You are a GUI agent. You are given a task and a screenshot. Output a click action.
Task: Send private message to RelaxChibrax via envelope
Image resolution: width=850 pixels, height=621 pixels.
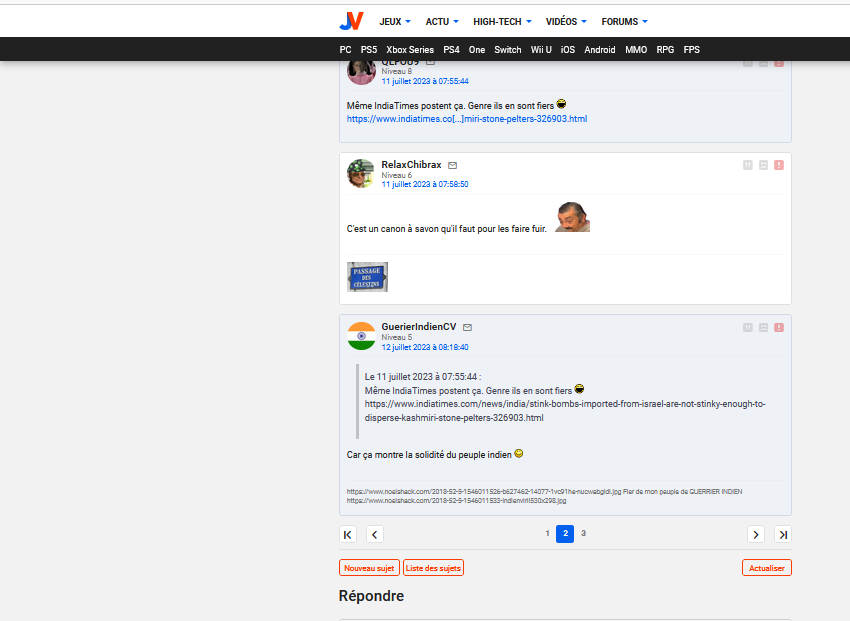(452, 165)
